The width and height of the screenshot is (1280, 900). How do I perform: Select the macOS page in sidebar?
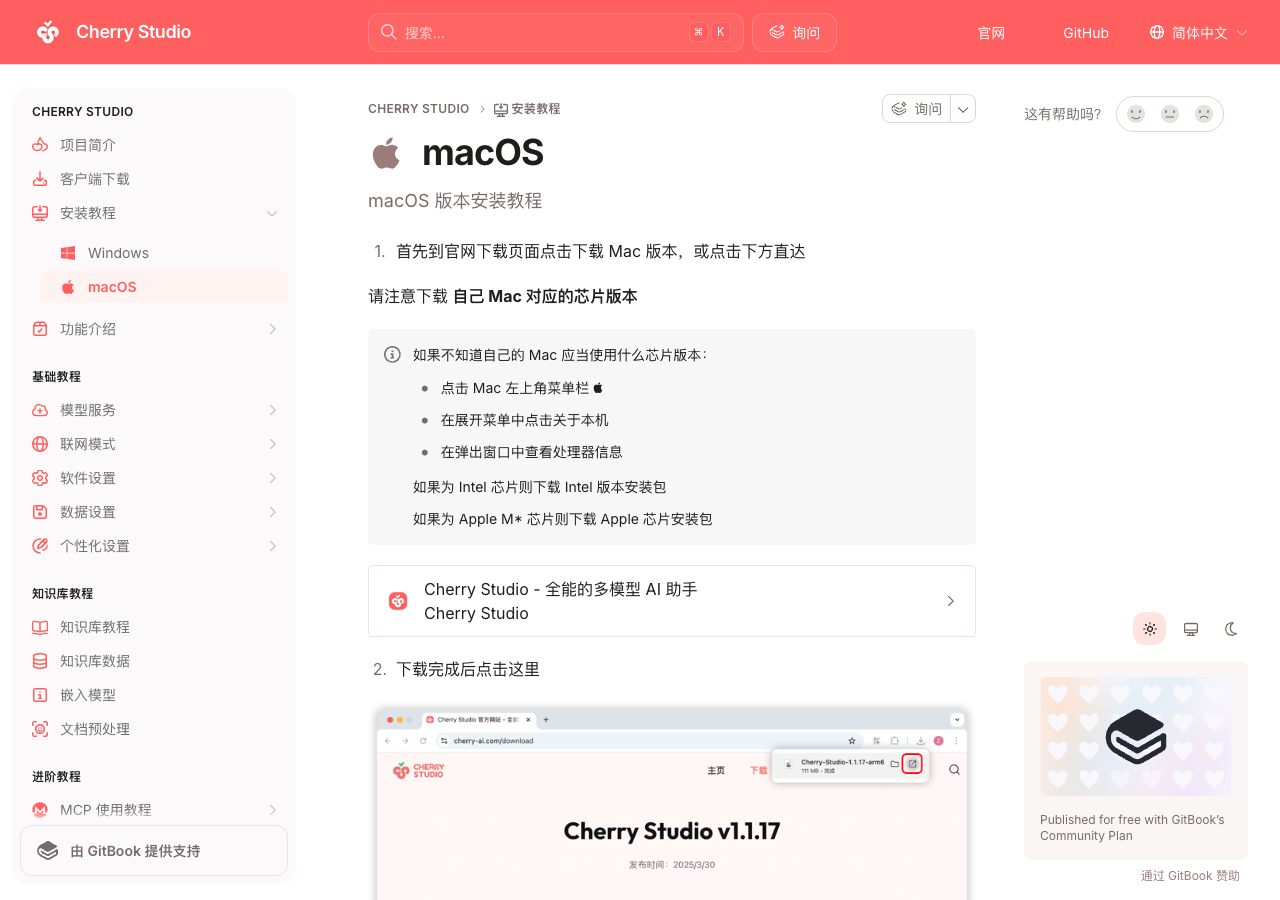[164, 287]
